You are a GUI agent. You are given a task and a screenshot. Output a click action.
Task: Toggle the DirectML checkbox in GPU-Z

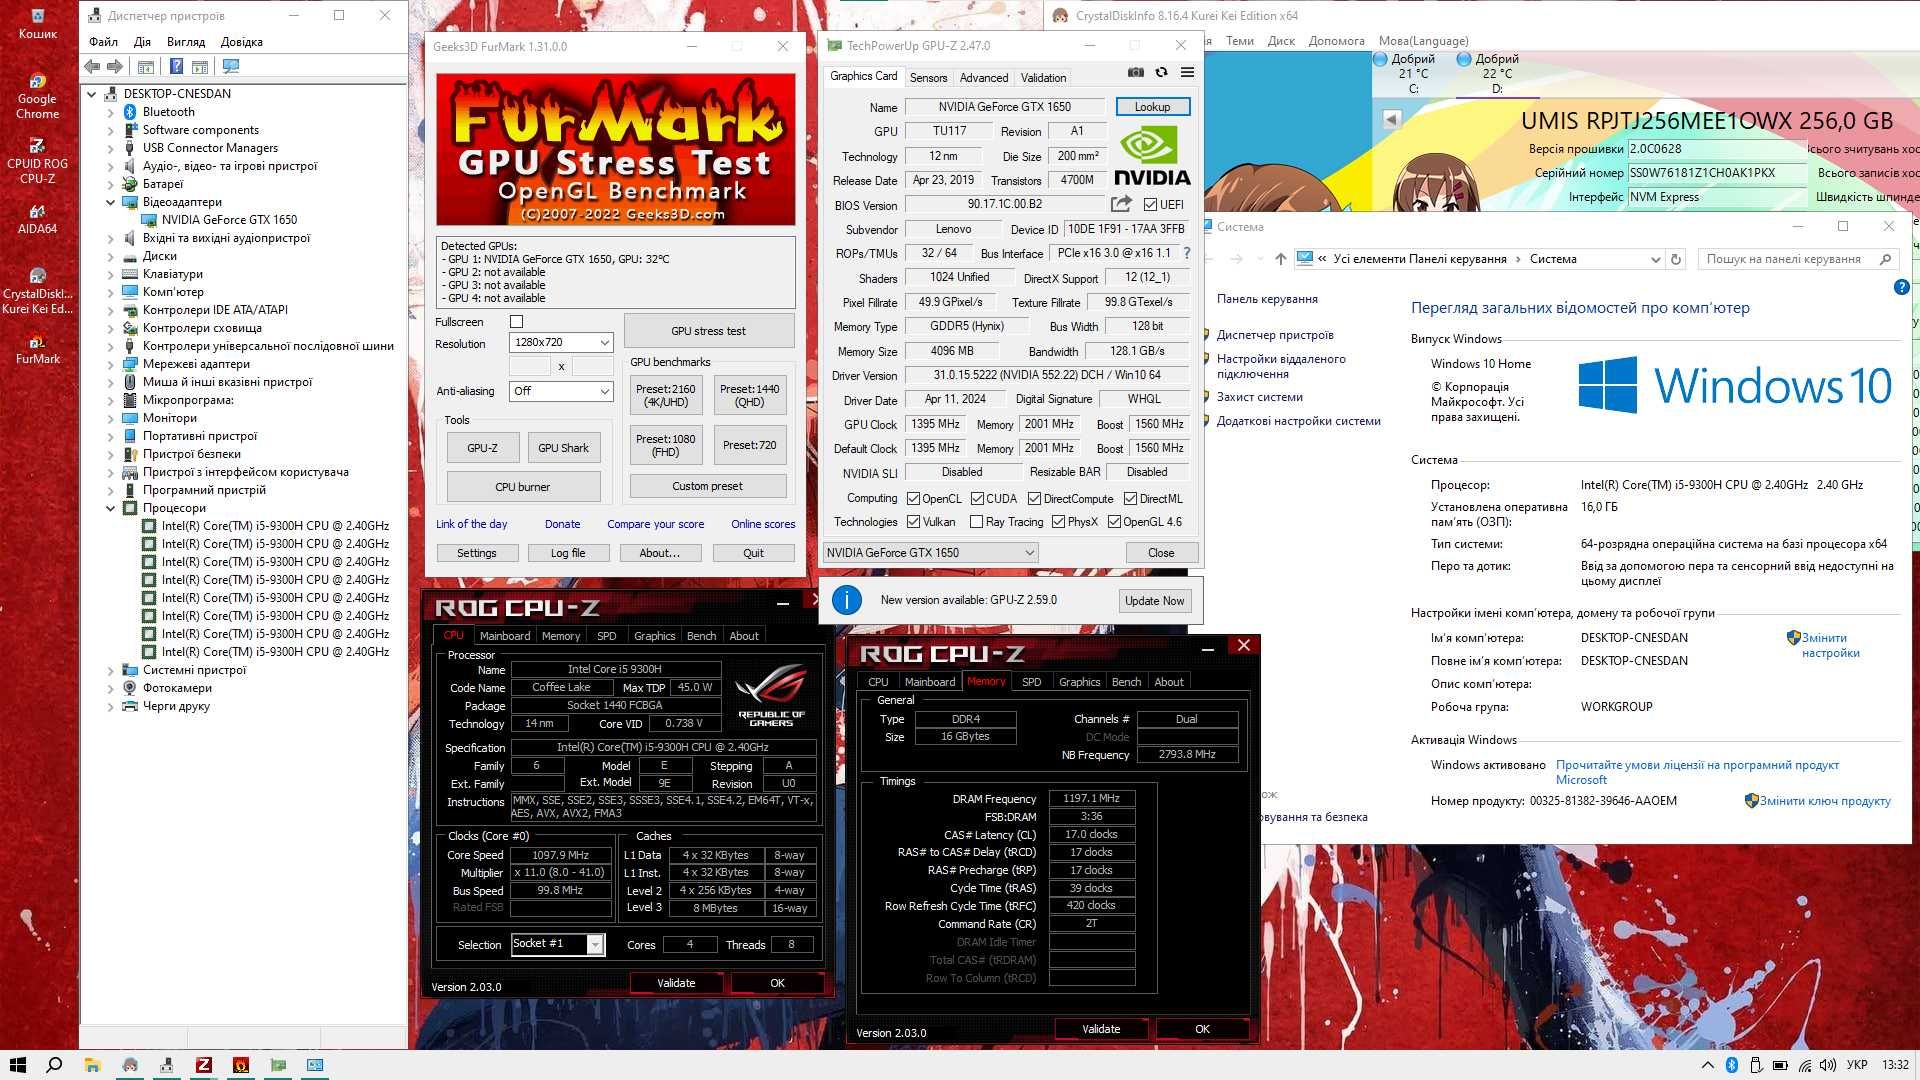pyautogui.click(x=1130, y=498)
